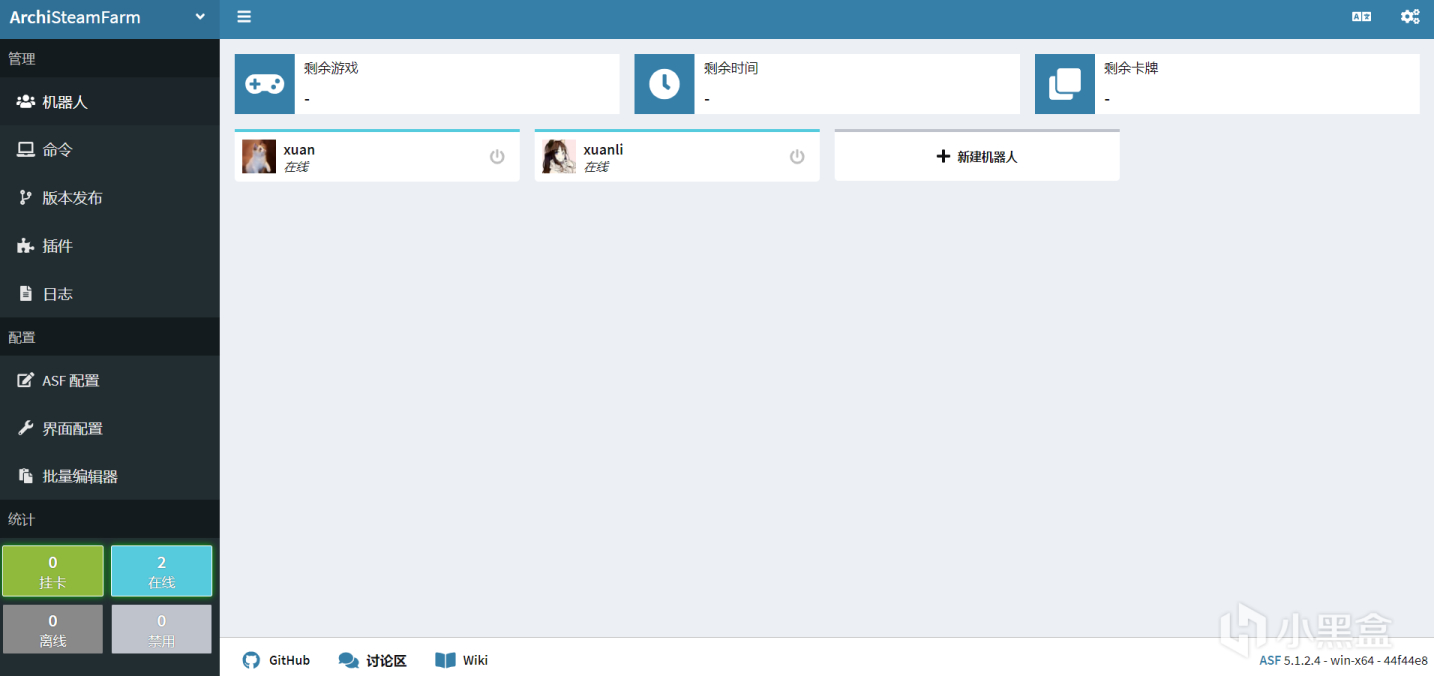This screenshot has height=676, width=1434.
Task: Open the 版本发布 releases menu item
Action: click(x=110, y=198)
